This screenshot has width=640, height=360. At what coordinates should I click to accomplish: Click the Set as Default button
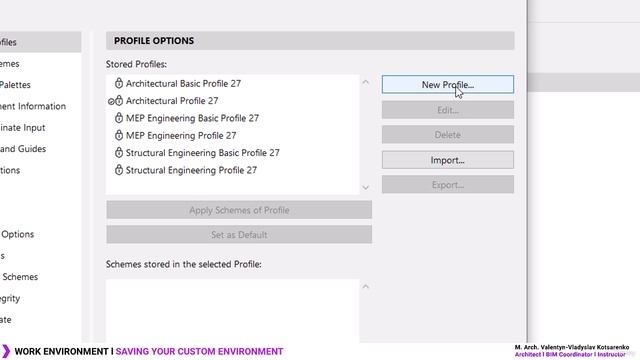(239, 235)
